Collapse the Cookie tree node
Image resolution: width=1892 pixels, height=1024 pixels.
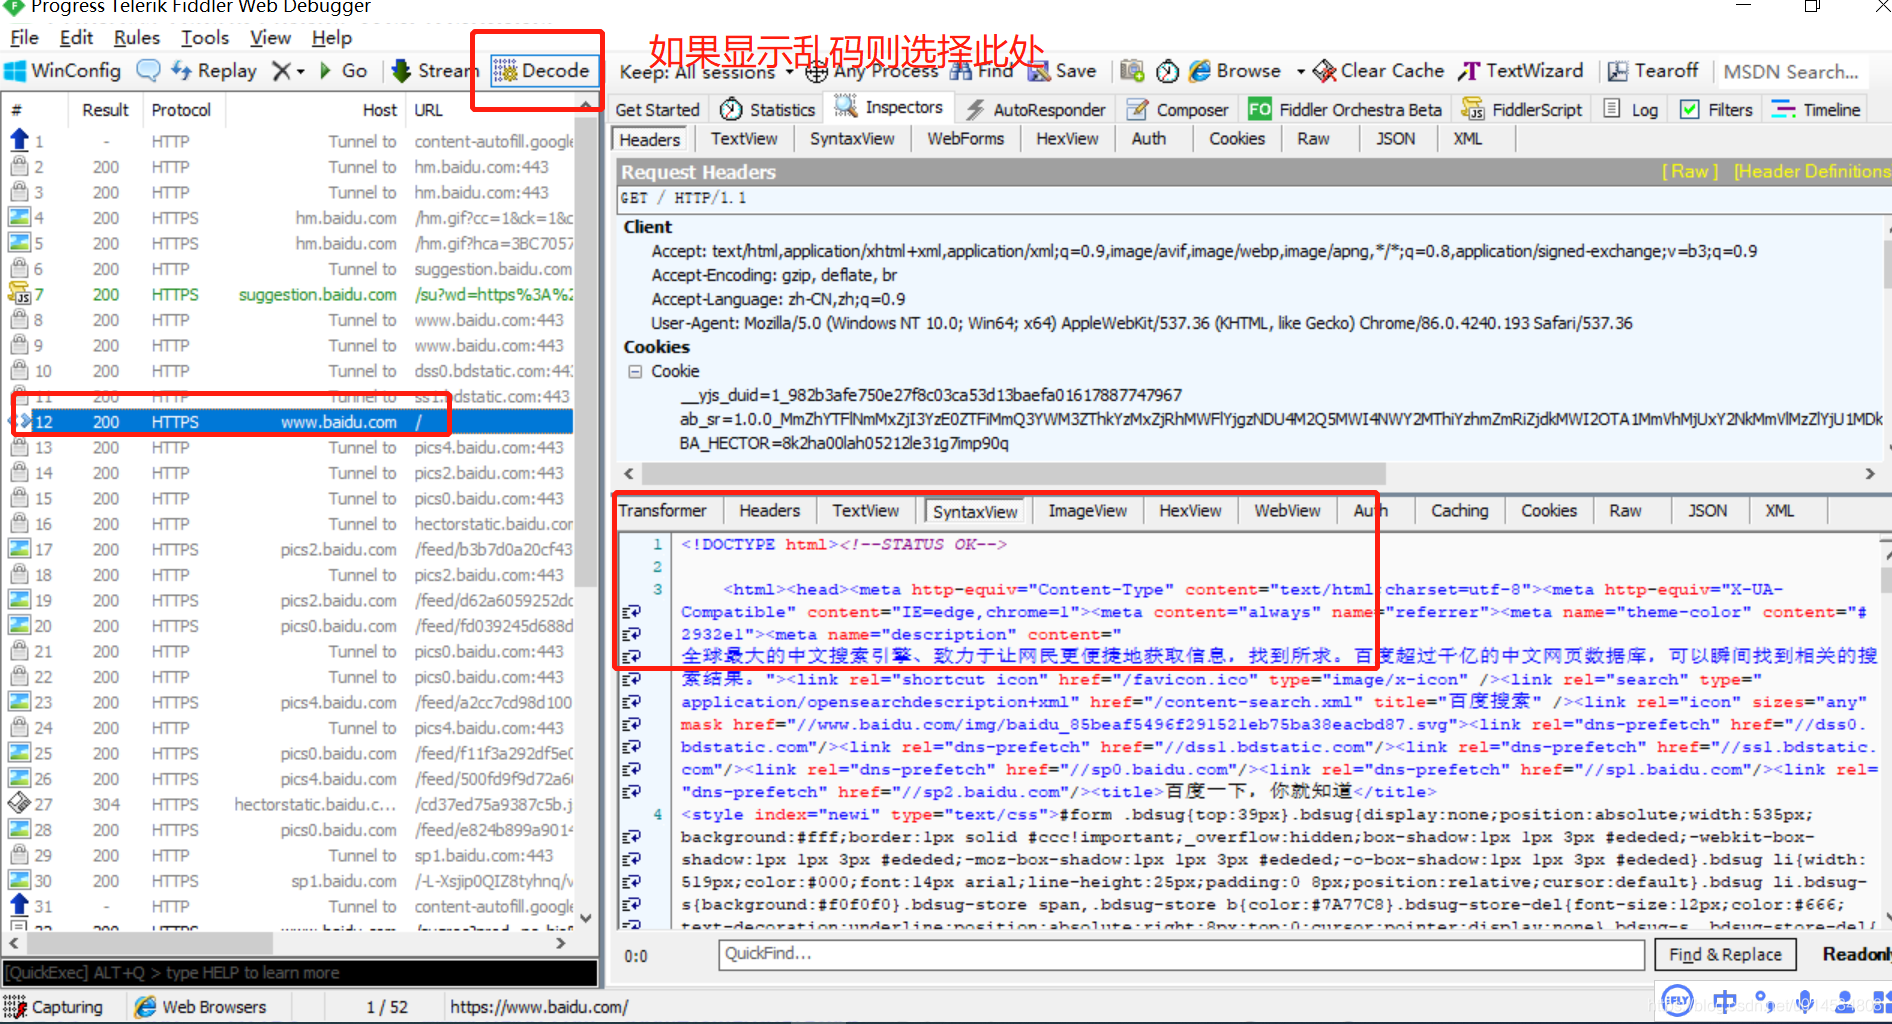634,371
